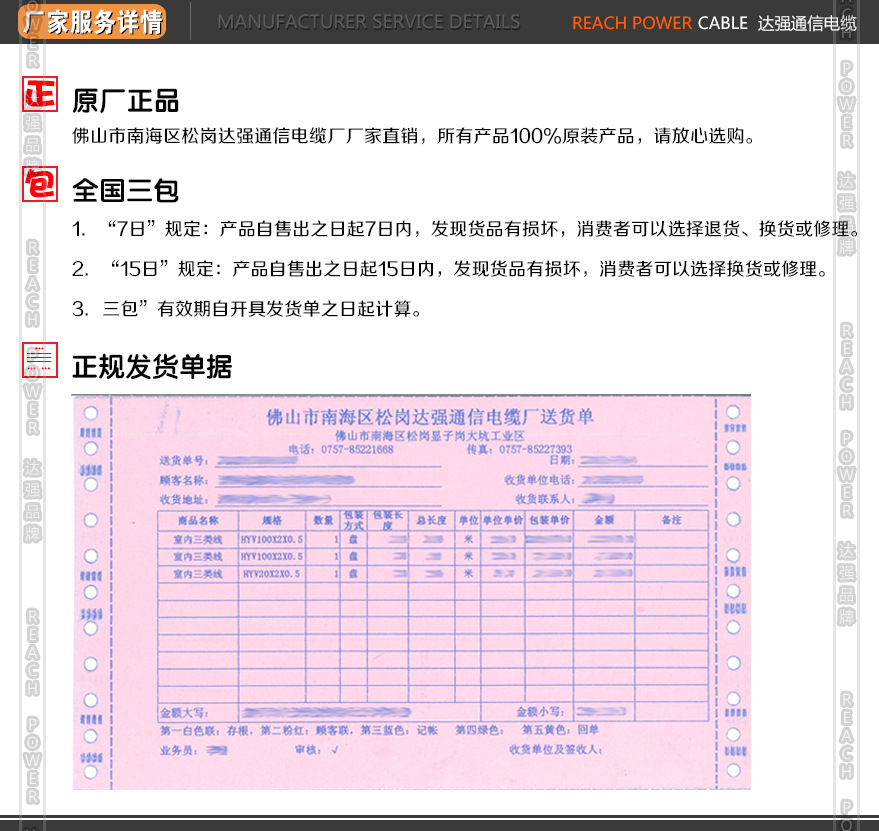Click the sentence about 100%原装产品
This screenshot has width=879, height=831.
414,136
